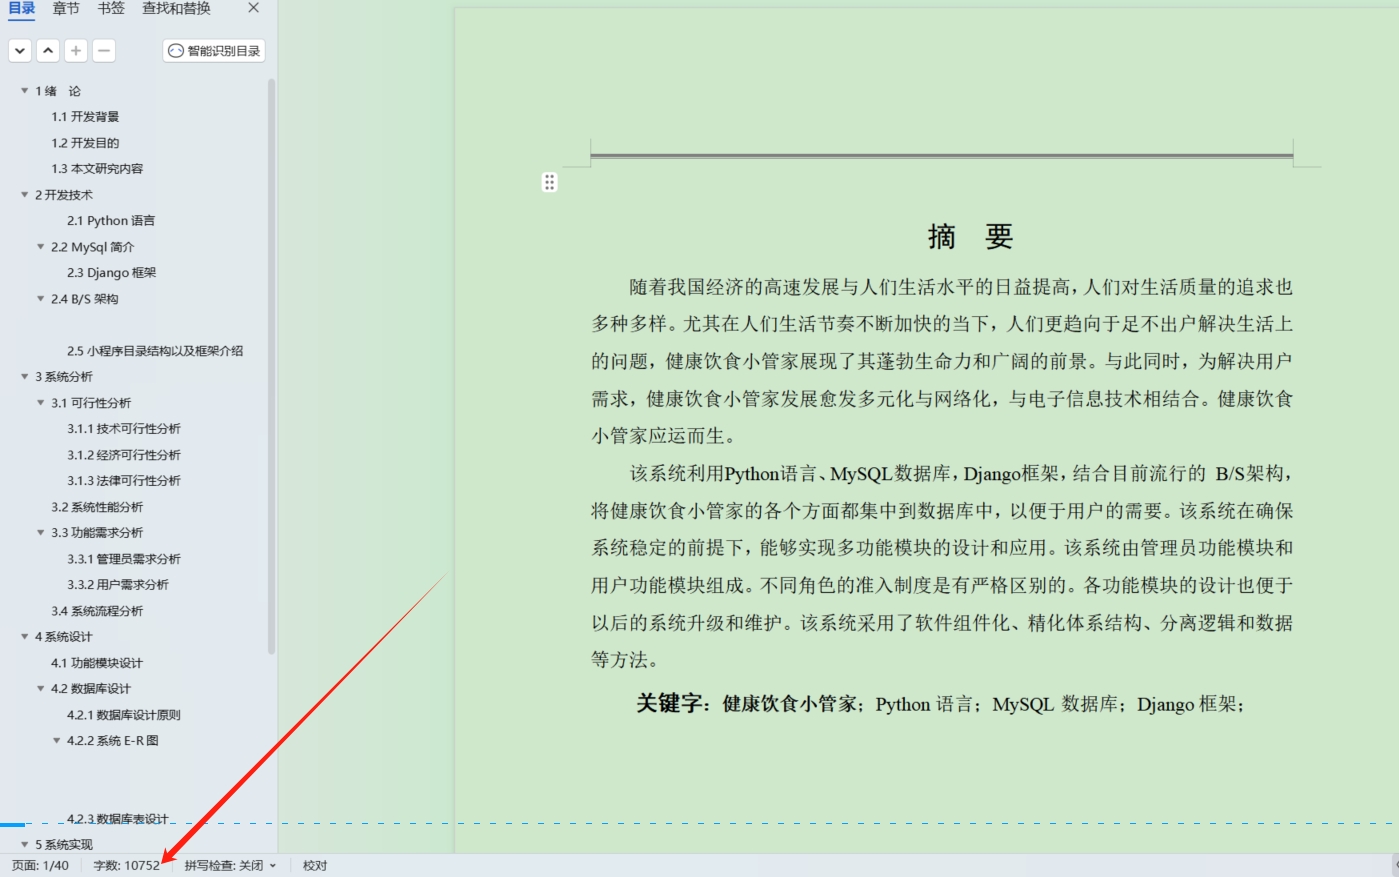Viewport: 1399px width, 877px height.
Task: Click the document drag handle beside the page
Action: pyautogui.click(x=549, y=182)
